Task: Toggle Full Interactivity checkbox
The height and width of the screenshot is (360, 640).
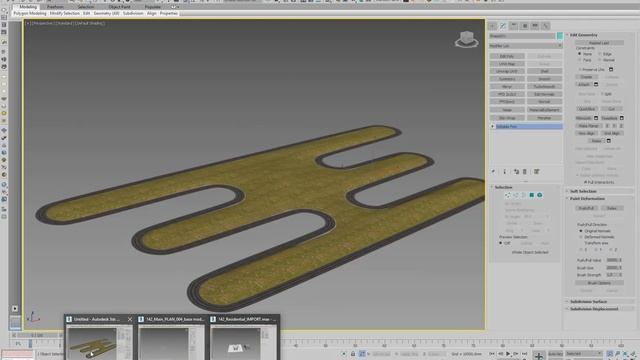Action: 585,182
